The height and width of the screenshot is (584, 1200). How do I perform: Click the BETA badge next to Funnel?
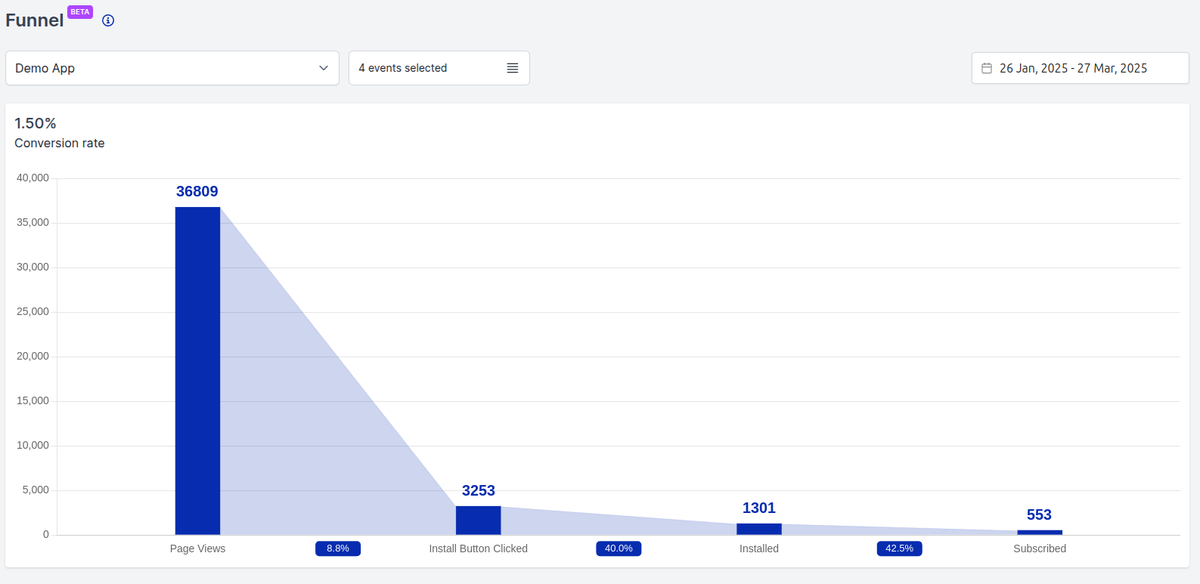[x=80, y=11]
